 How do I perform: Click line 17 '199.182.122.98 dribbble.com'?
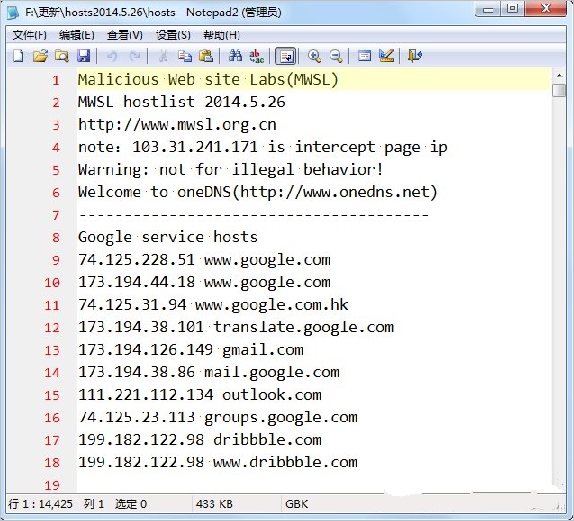[x=200, y=440]
